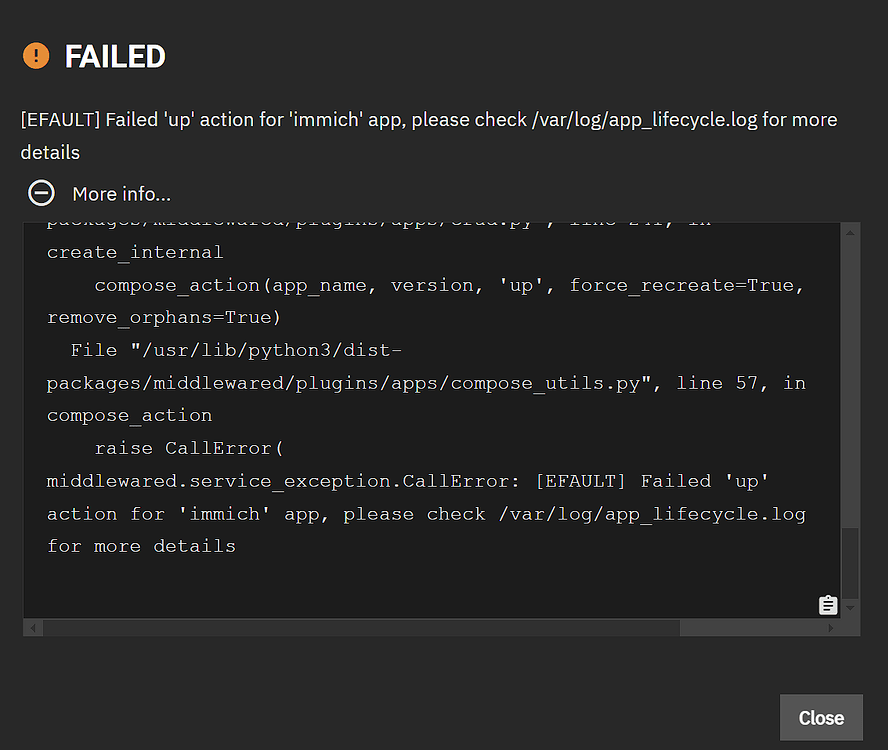Dismiss the dialog via Close
The height and width of the screenshot is (750, 888).
tap(821, 717)
